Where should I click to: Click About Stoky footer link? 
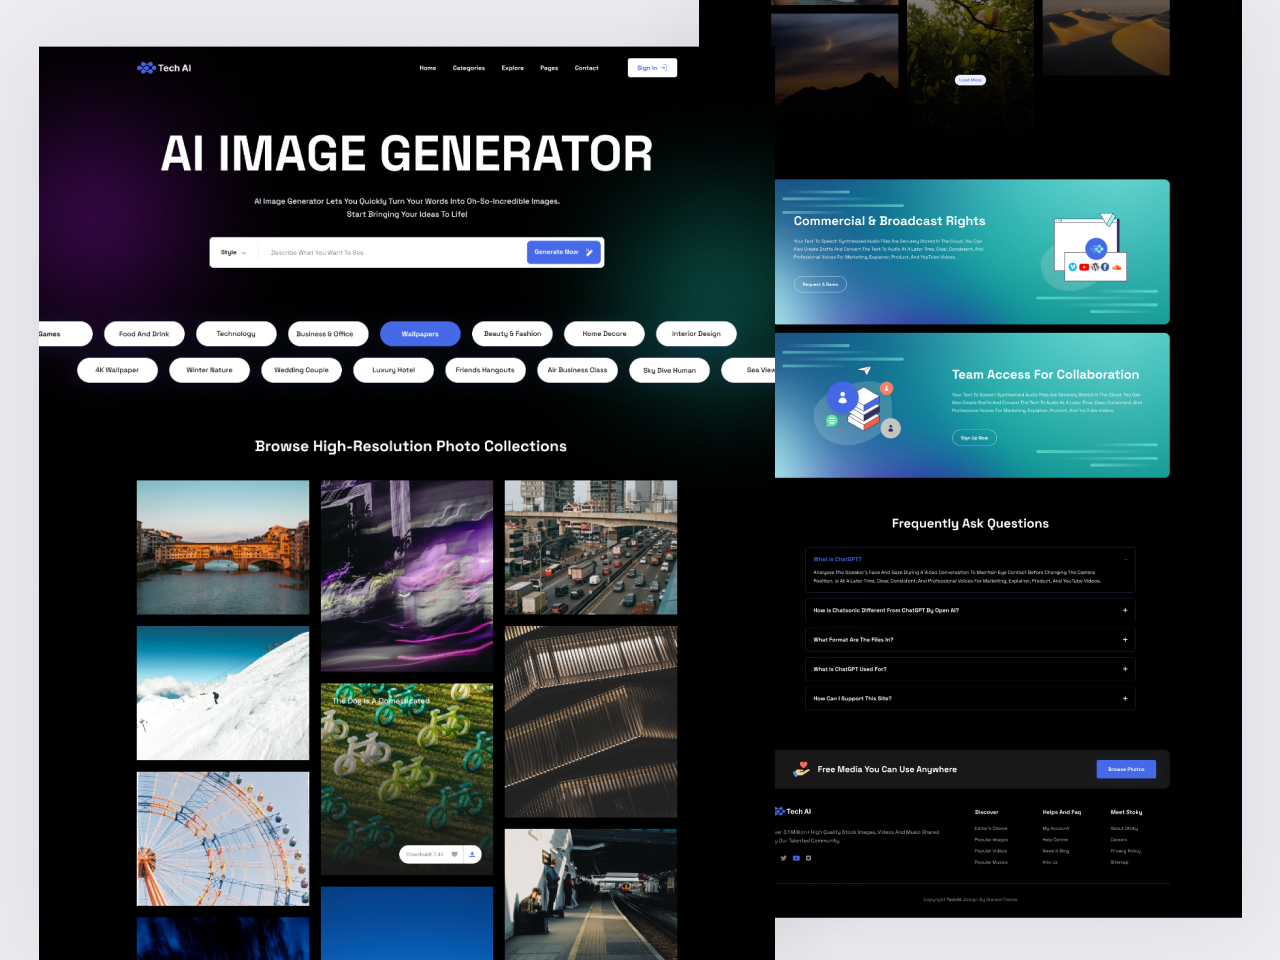click(x=1124, y=829)
